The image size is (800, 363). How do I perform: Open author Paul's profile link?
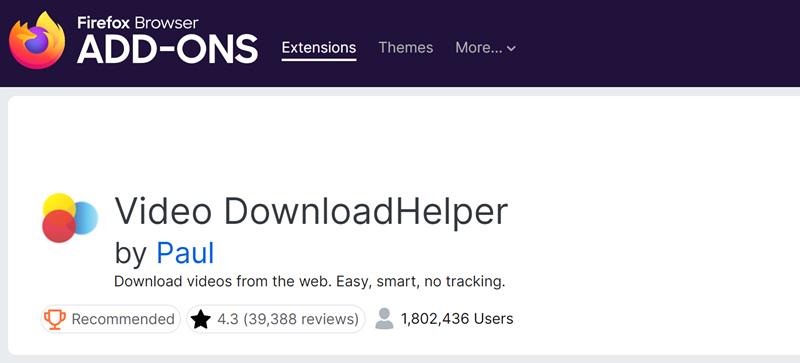point(185,253)
